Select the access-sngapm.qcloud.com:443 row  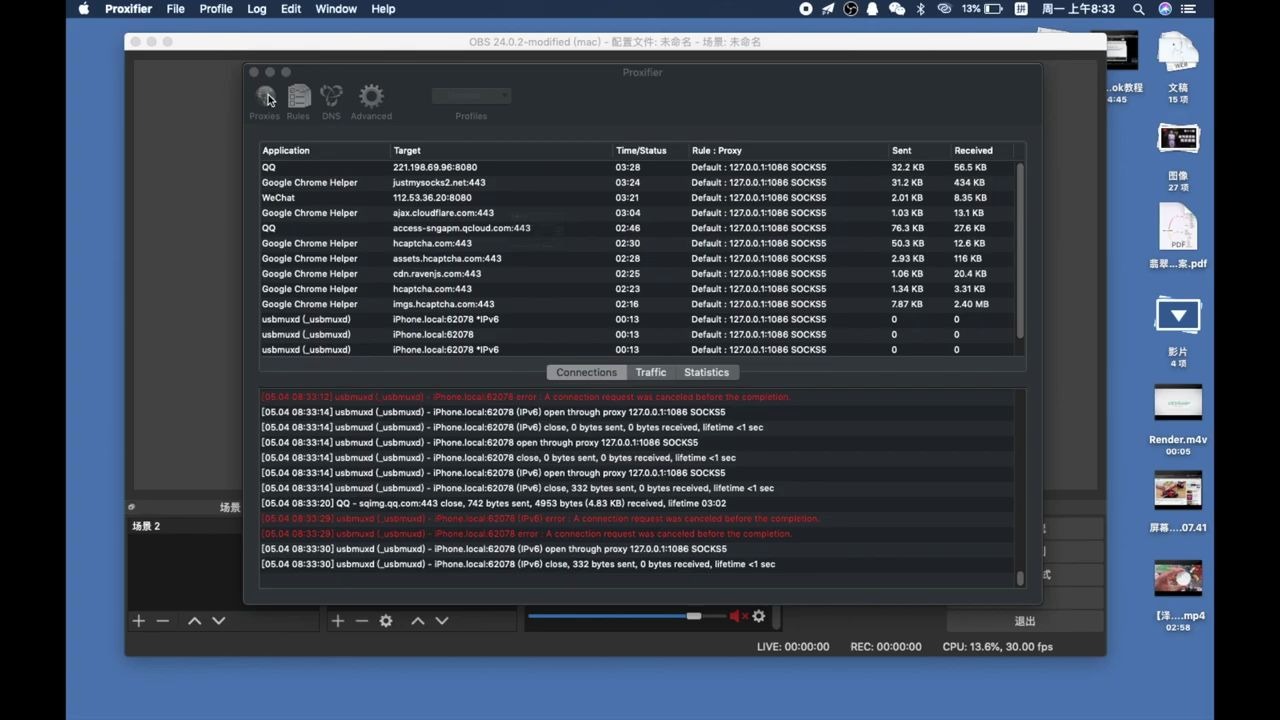coord(637,228)
